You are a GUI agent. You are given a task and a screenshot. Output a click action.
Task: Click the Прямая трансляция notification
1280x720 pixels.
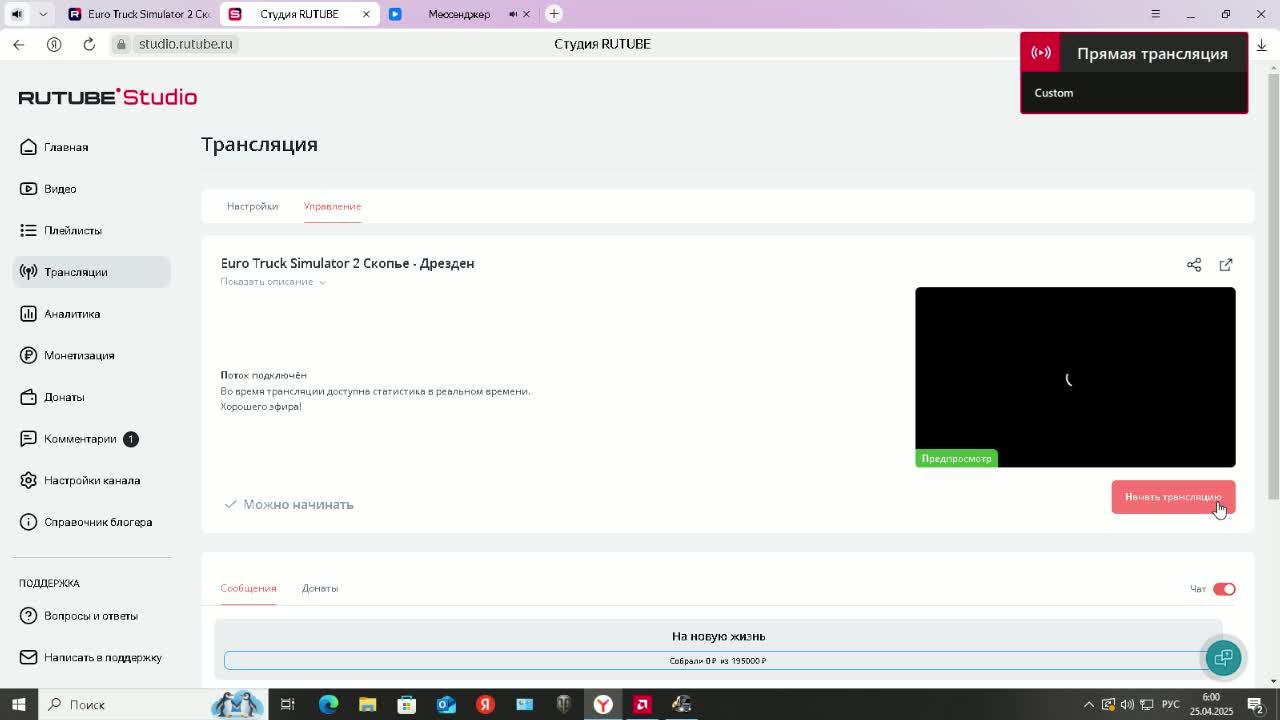[1134, 73]
